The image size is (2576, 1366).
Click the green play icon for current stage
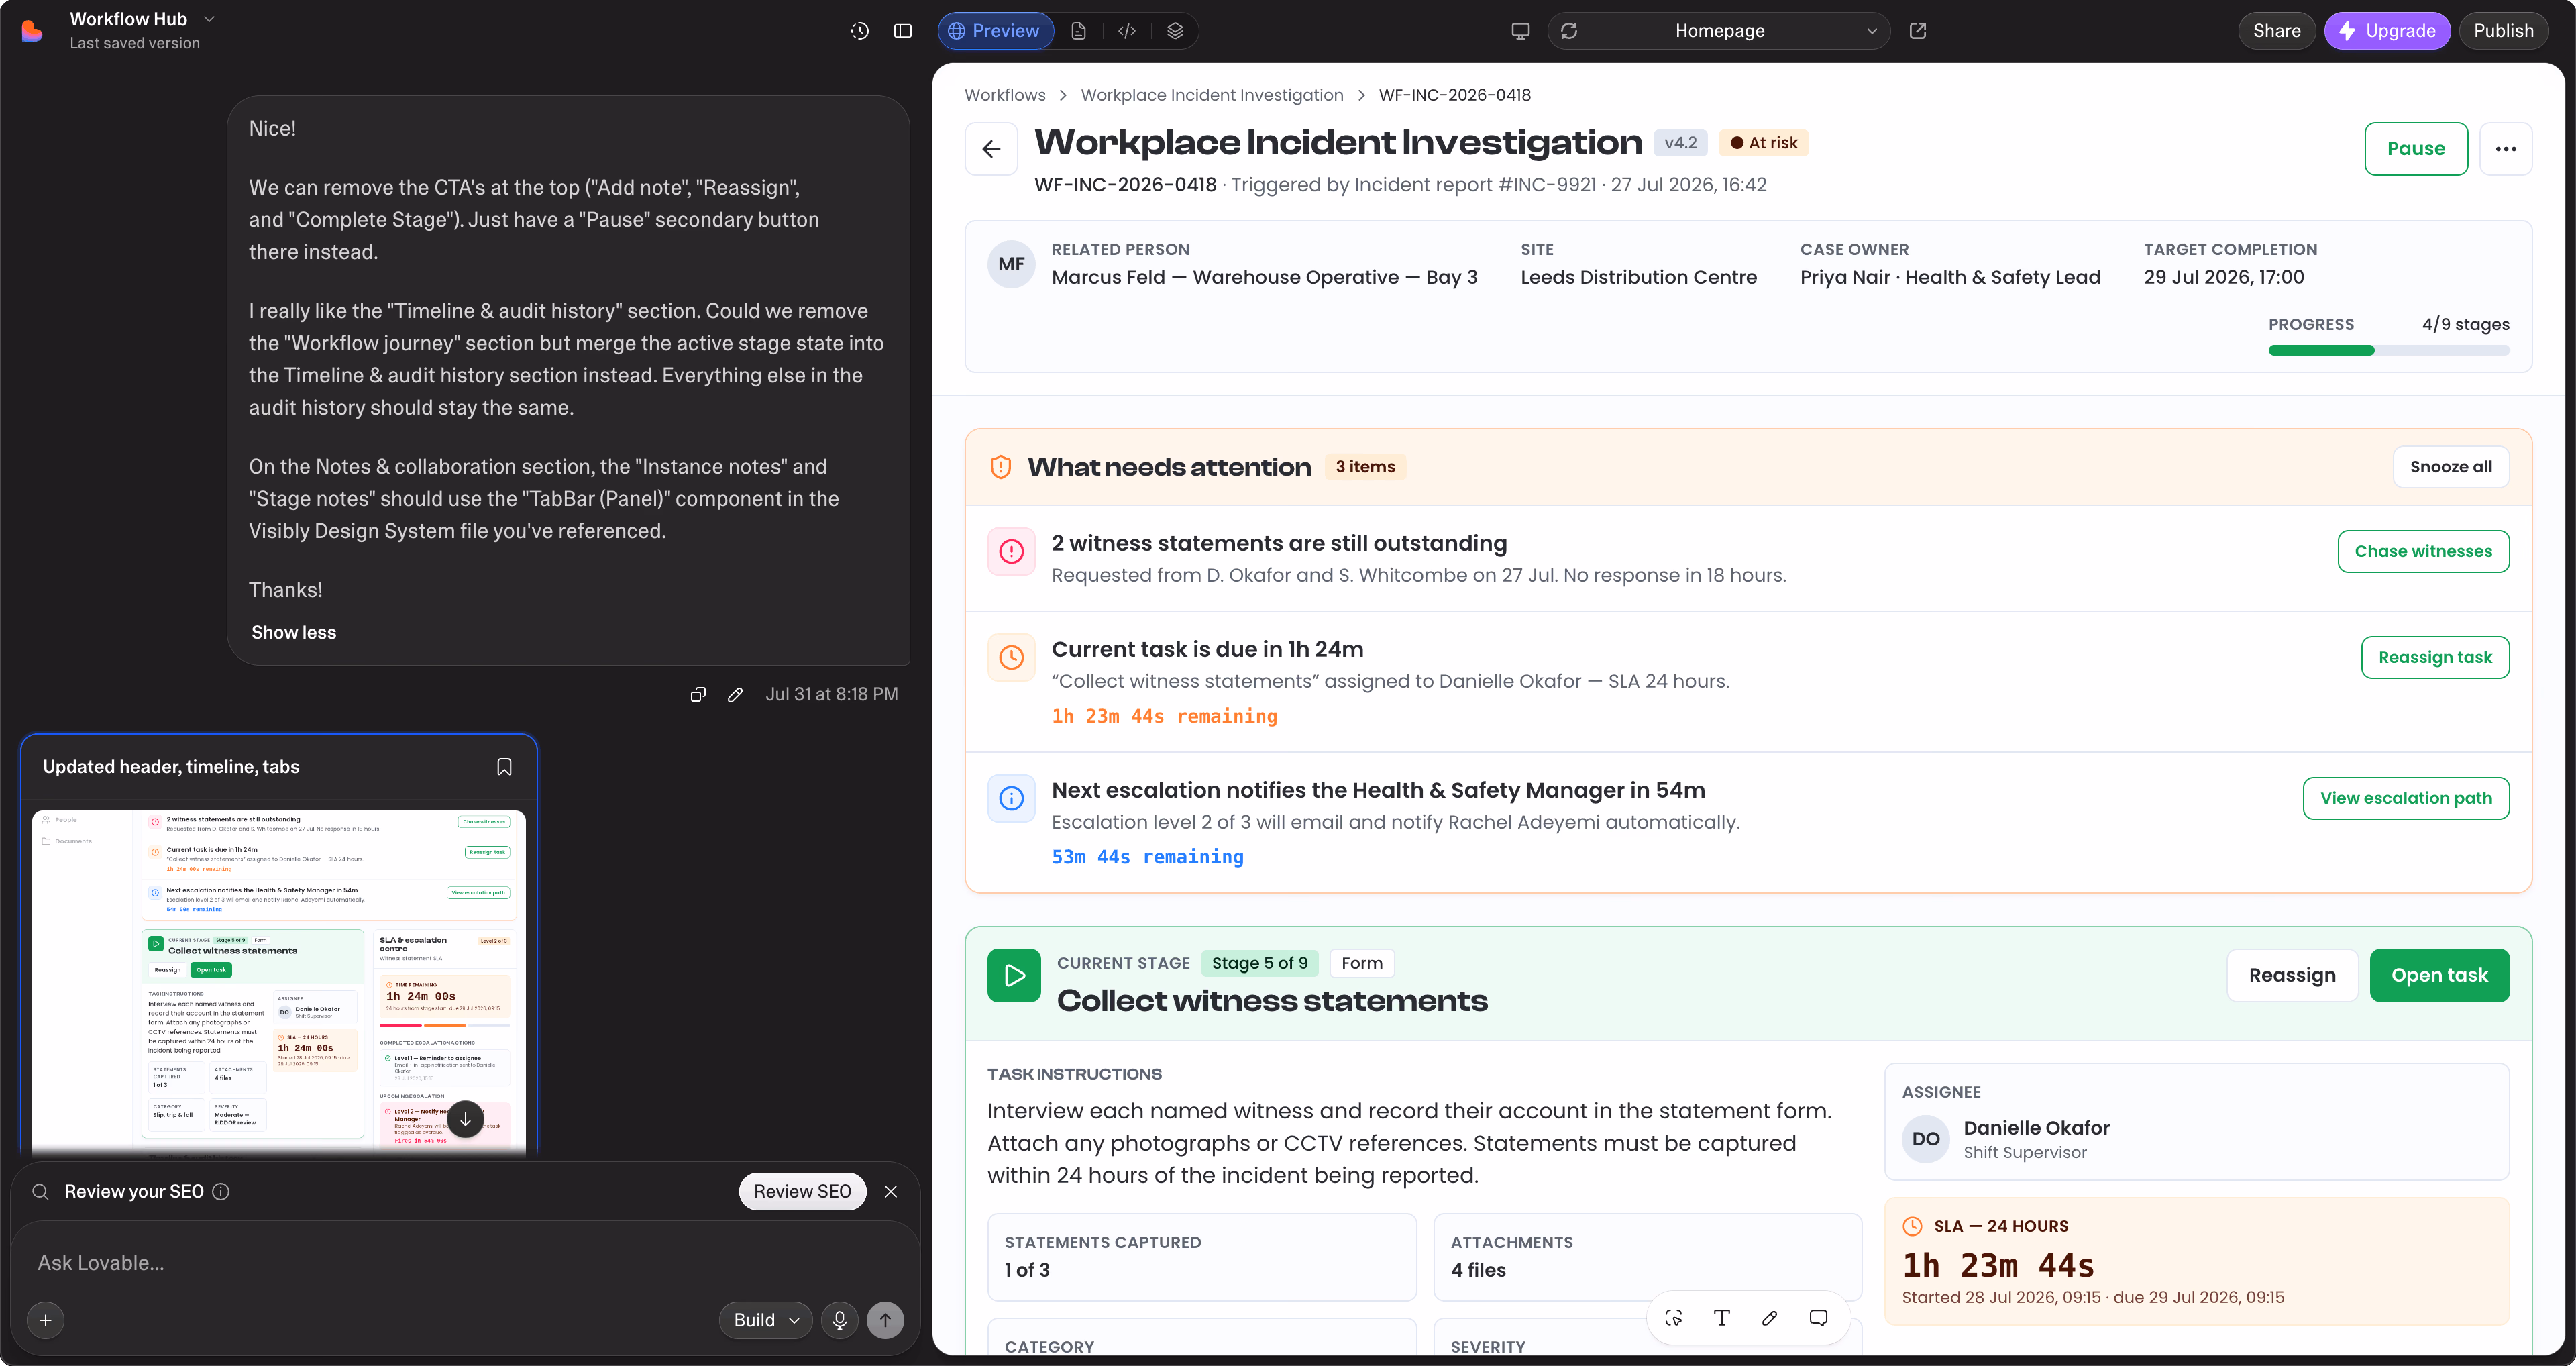(x=1014, y=975)
